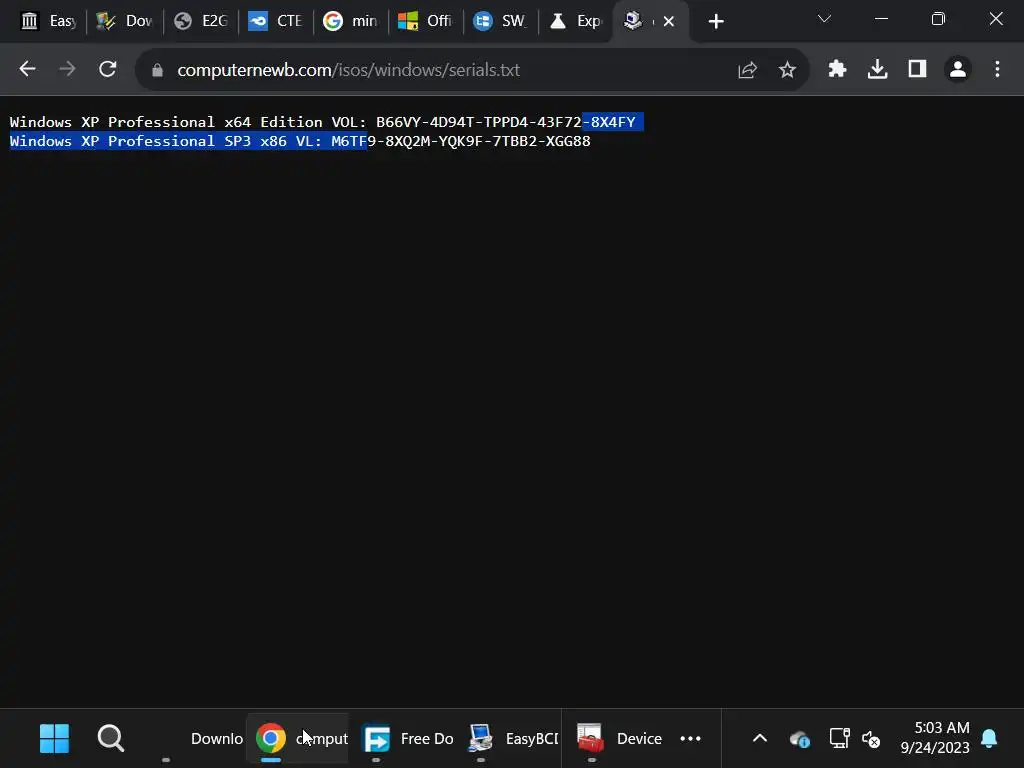Screen dimensions: 1024x768
Task: Open Chrome downloads tray icon
Action: (x=877, y=69)
